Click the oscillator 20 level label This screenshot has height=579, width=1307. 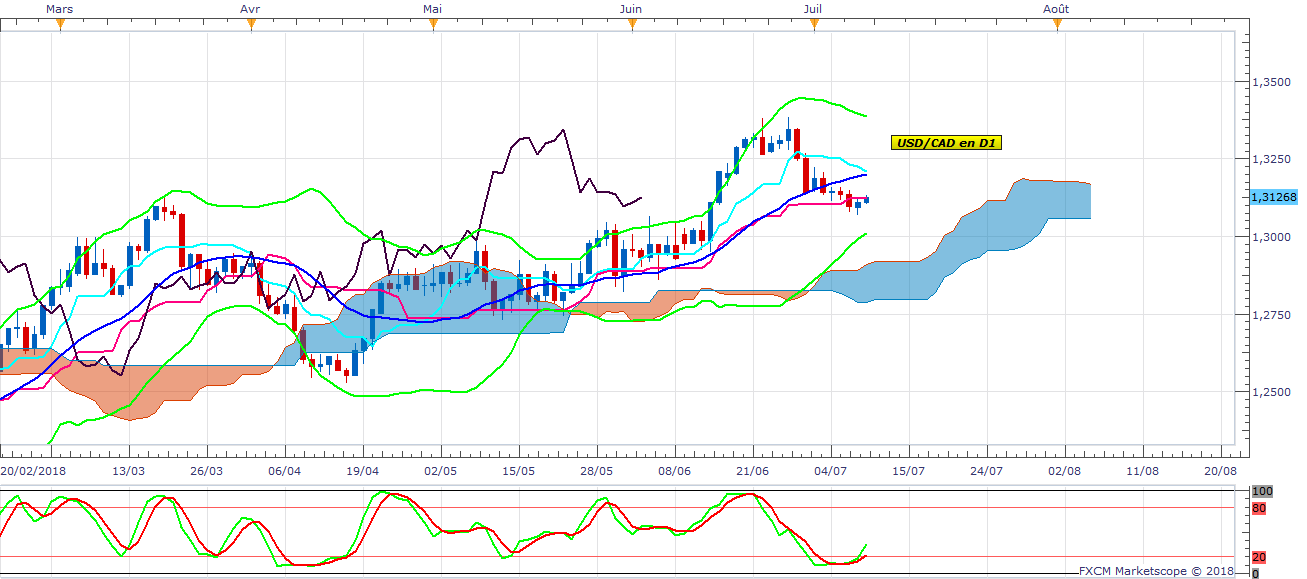(x=1259, y=557)
